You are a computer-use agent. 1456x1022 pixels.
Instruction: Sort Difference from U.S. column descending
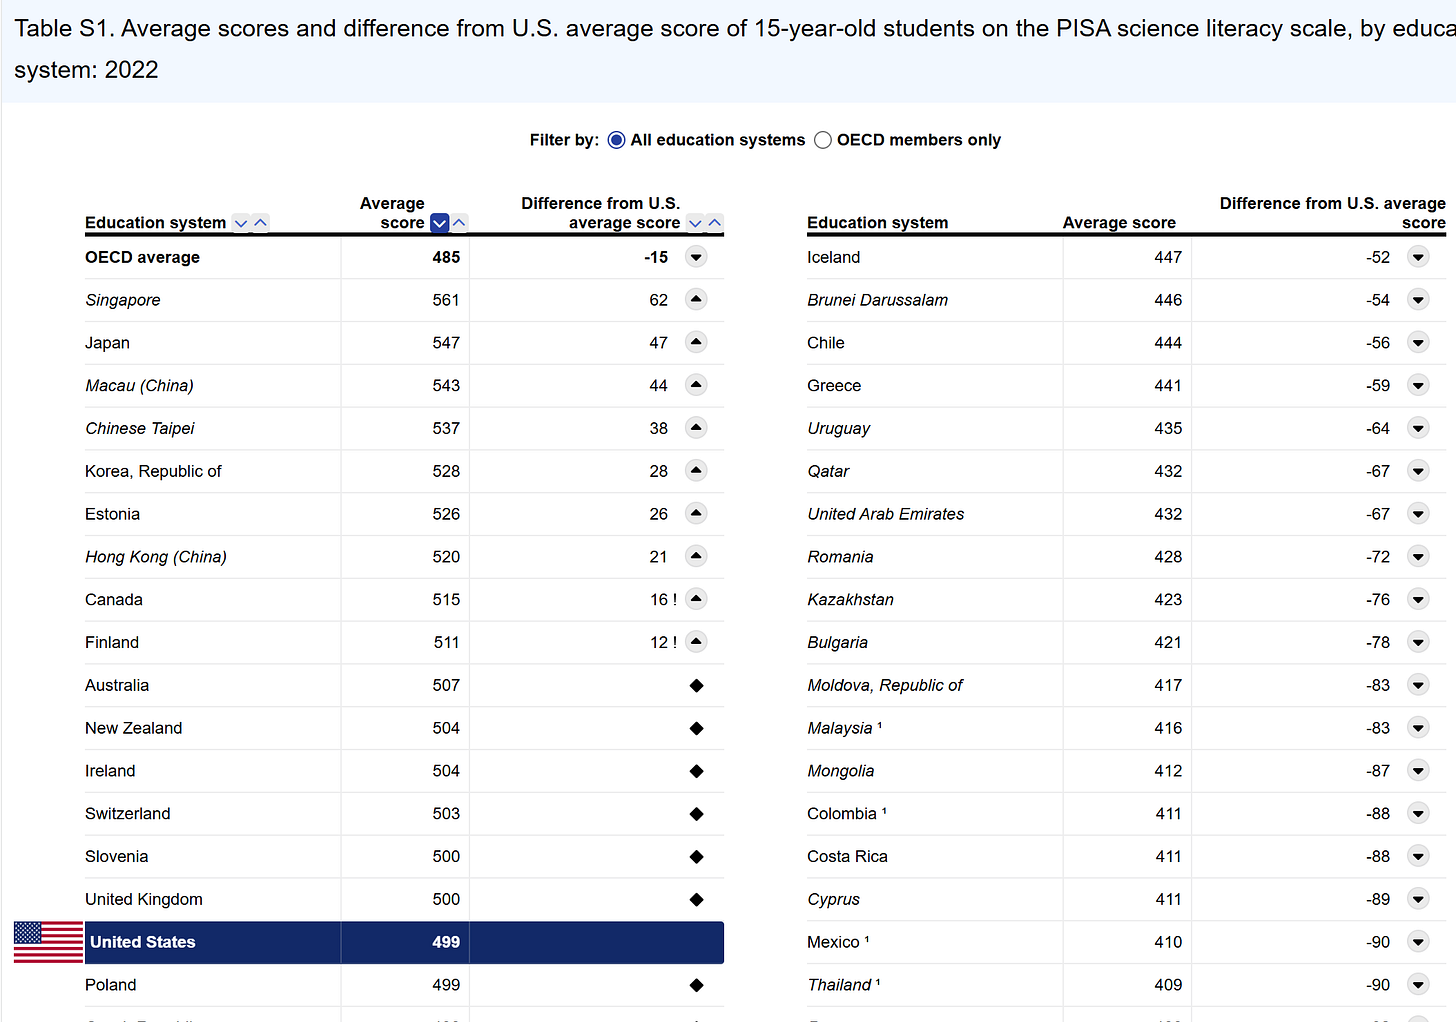coord(695,223)
